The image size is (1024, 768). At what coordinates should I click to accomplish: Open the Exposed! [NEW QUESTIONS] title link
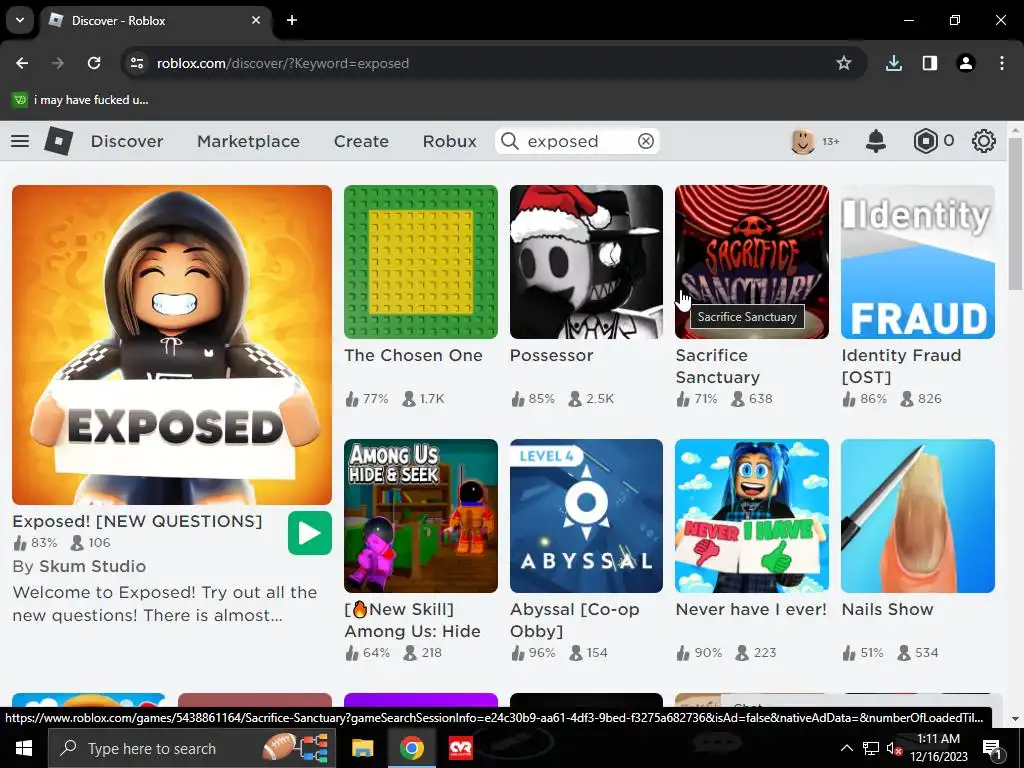(x=137, y=521)
